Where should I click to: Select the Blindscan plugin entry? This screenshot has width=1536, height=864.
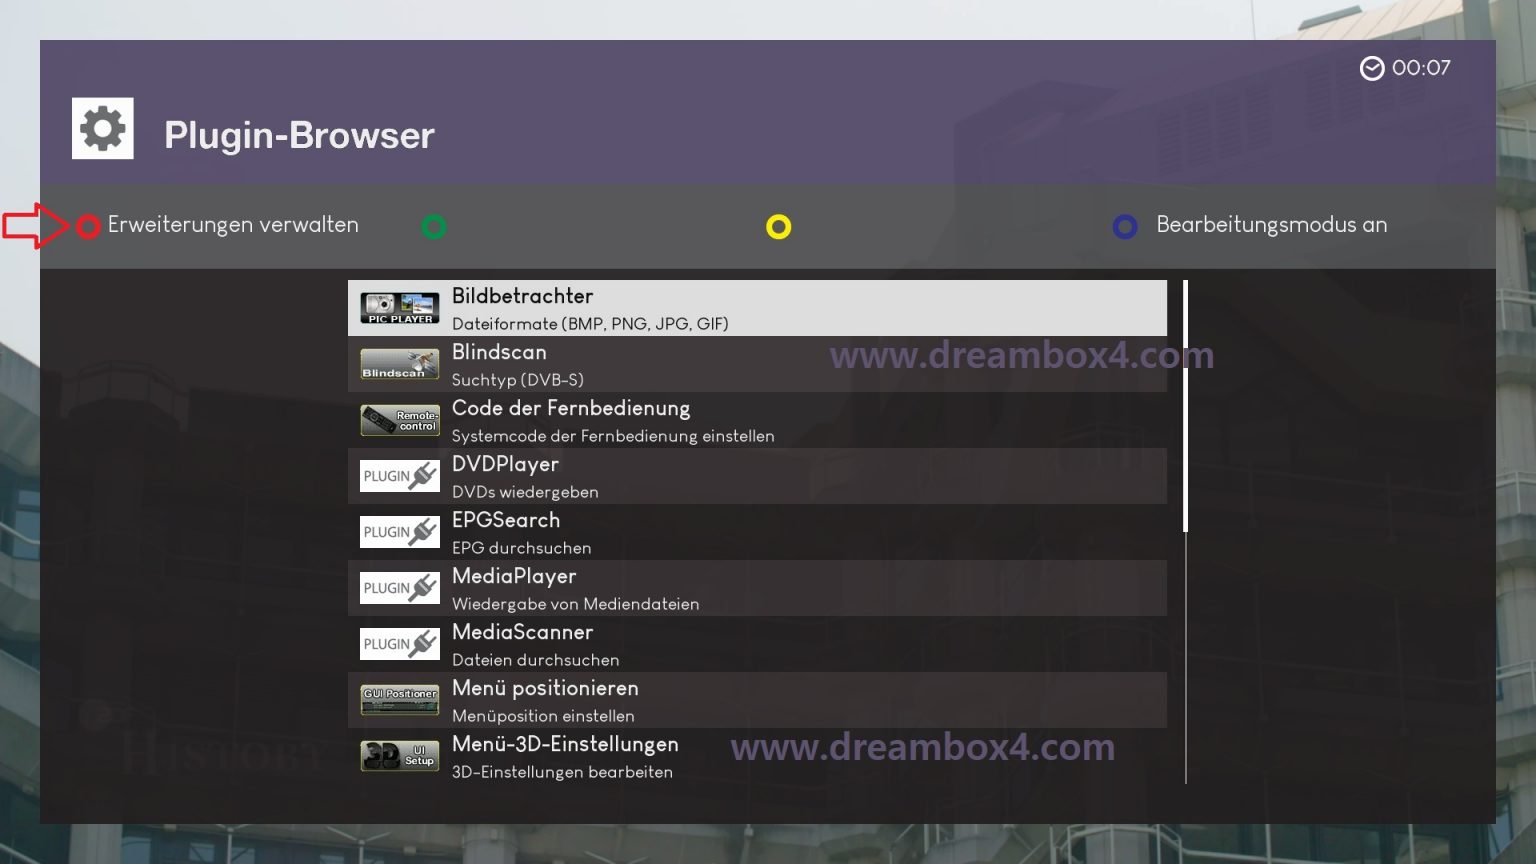pyautogui.click(x=757, y=364)
